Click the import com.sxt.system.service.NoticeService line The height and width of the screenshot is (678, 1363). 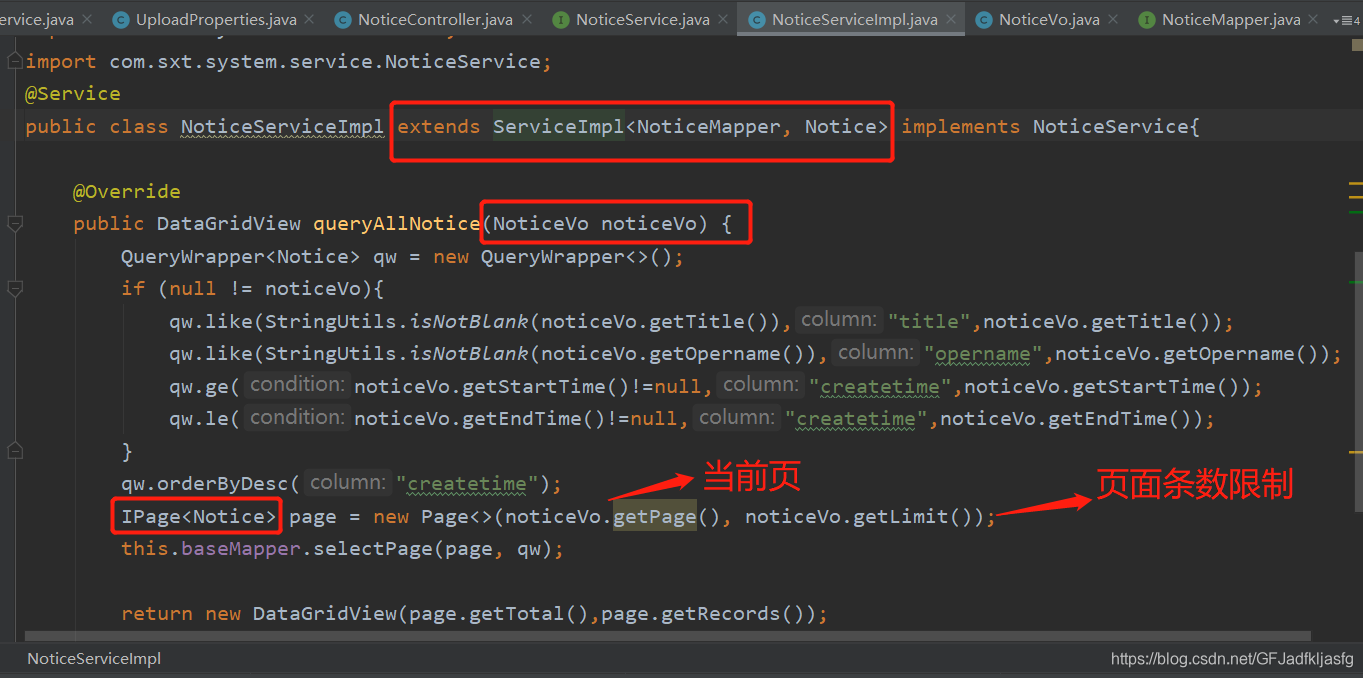click(x=289, y=62)
